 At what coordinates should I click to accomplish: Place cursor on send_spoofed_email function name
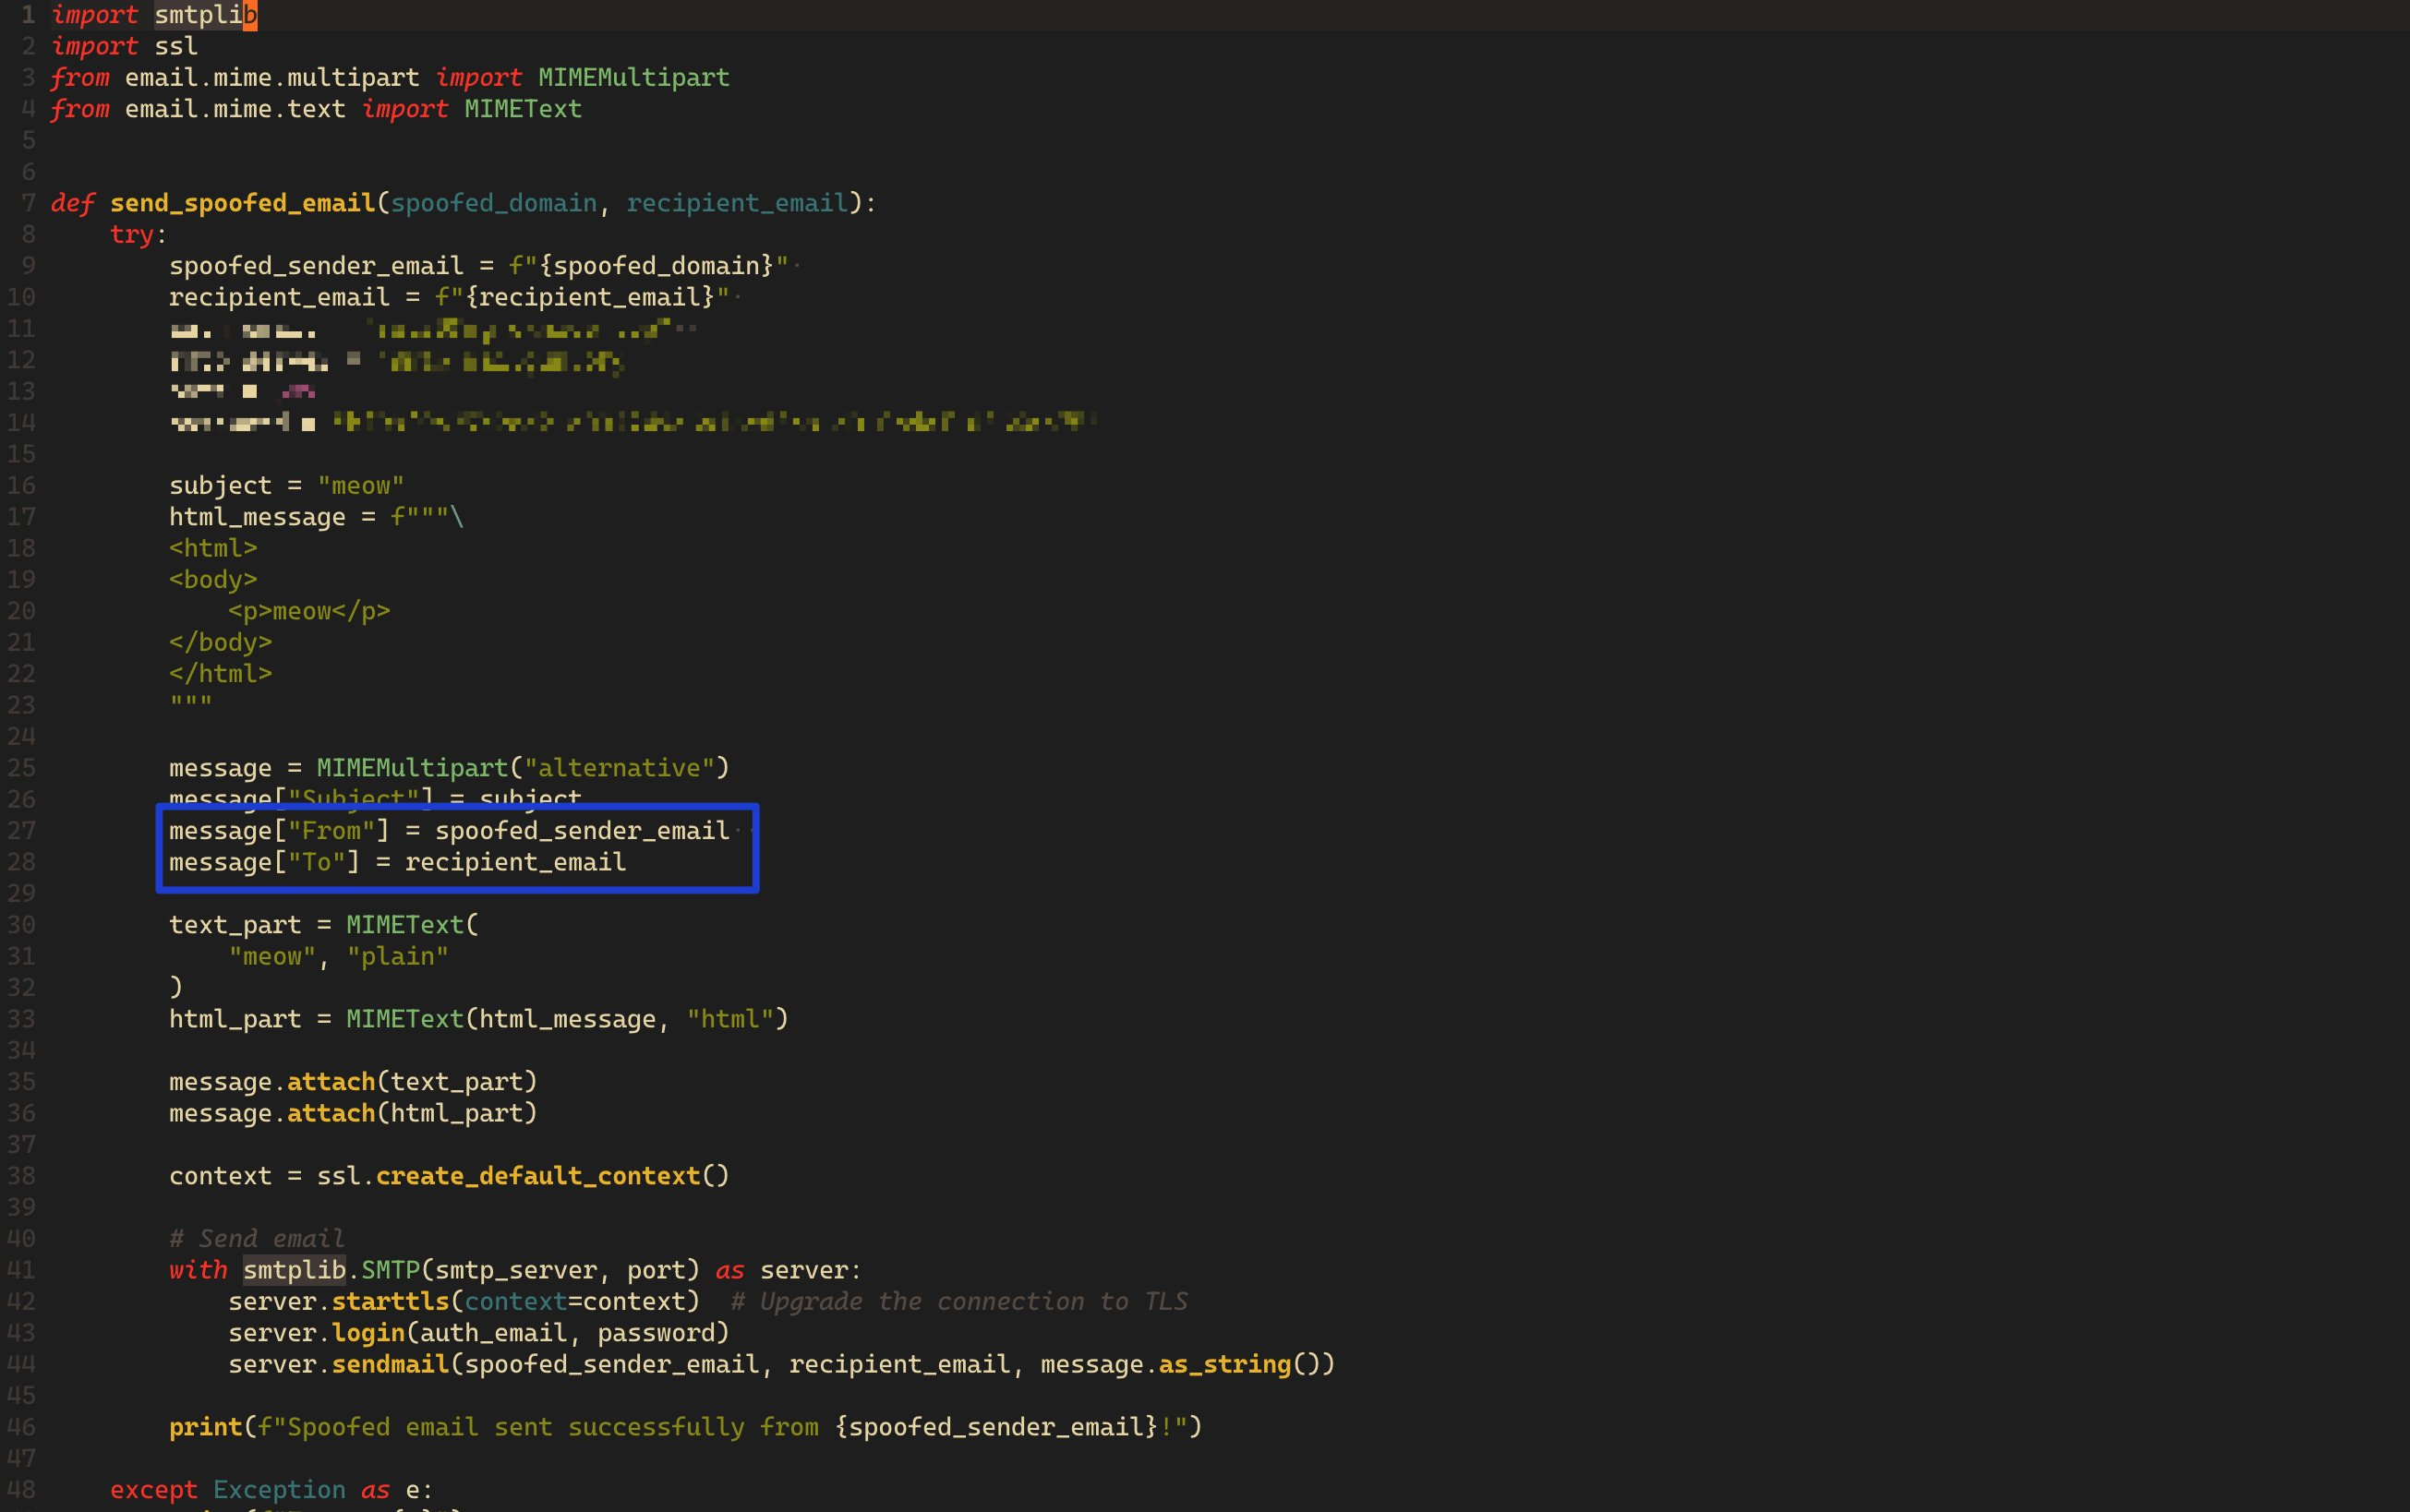[x=242, y=203]
